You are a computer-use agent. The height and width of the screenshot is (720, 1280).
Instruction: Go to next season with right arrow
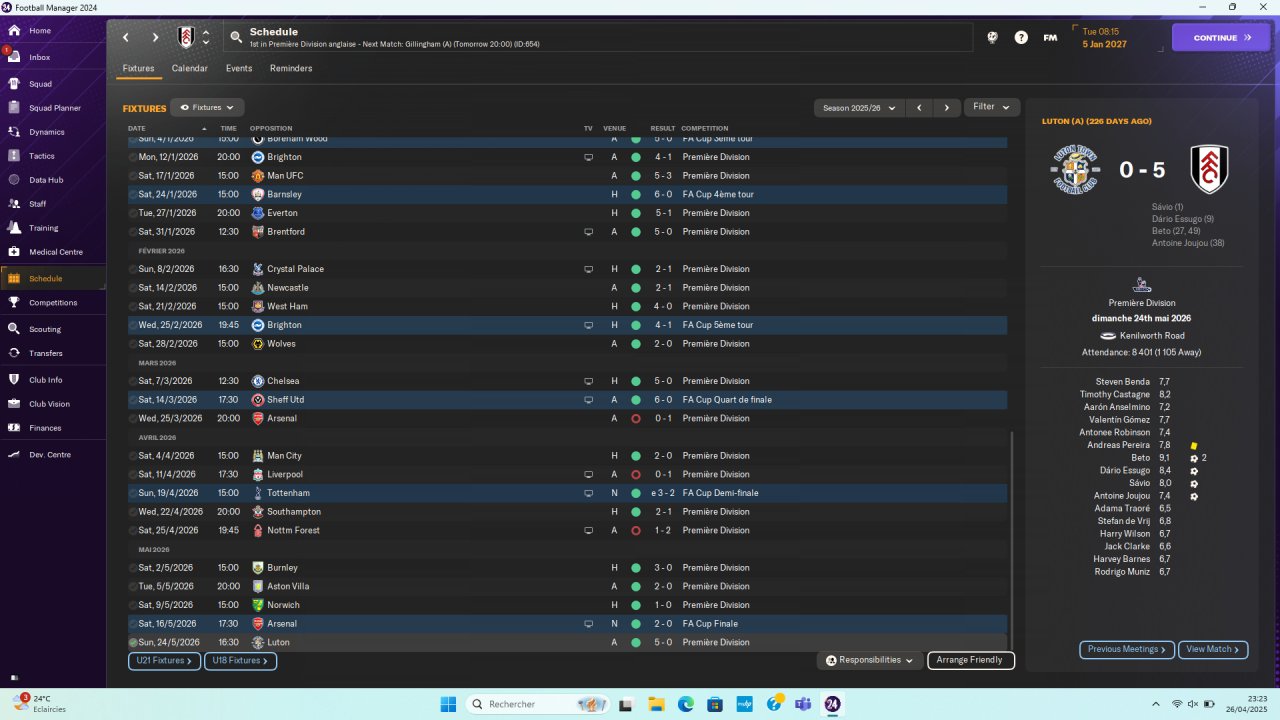click(947, 107)
